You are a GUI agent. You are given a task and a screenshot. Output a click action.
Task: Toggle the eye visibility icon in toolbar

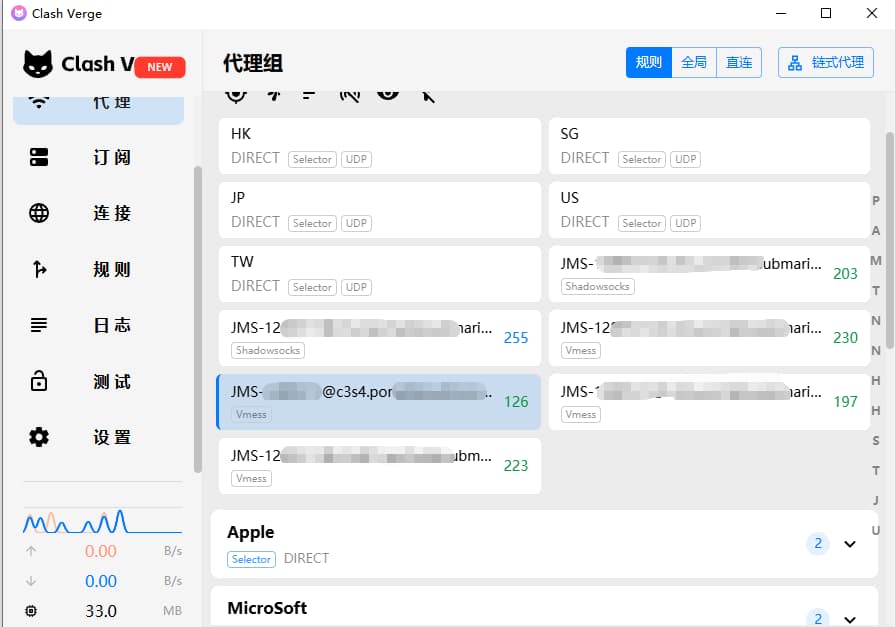[388, 95]
